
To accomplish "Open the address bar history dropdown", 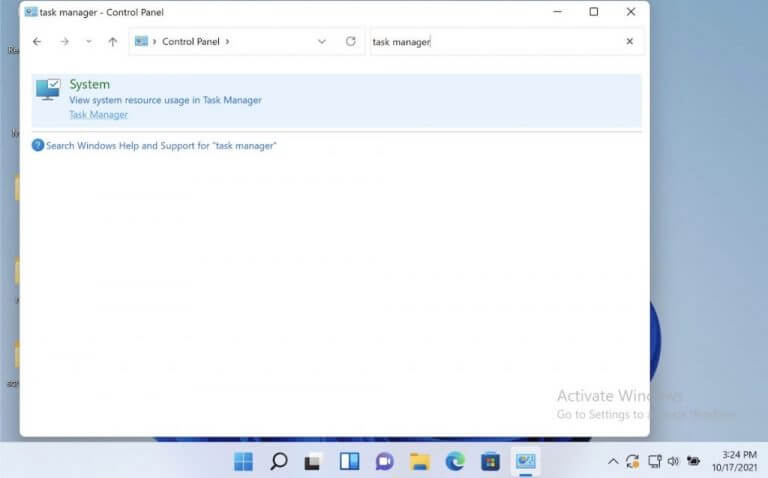I will click(322, 42).
